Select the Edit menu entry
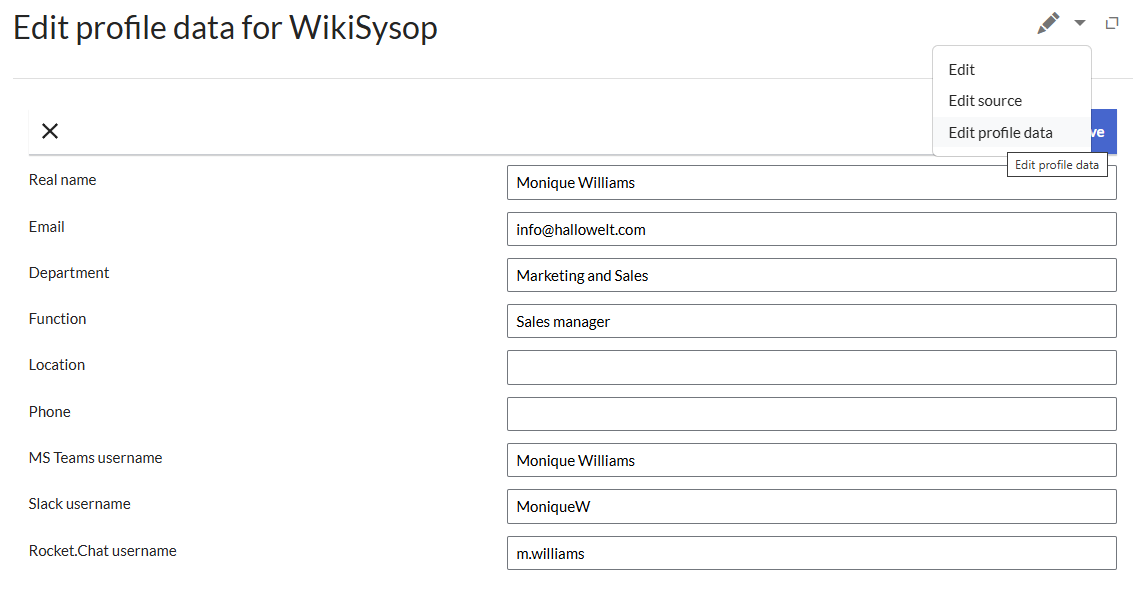Viewport: 1148px width, 597px height. (x=962, y=70)
